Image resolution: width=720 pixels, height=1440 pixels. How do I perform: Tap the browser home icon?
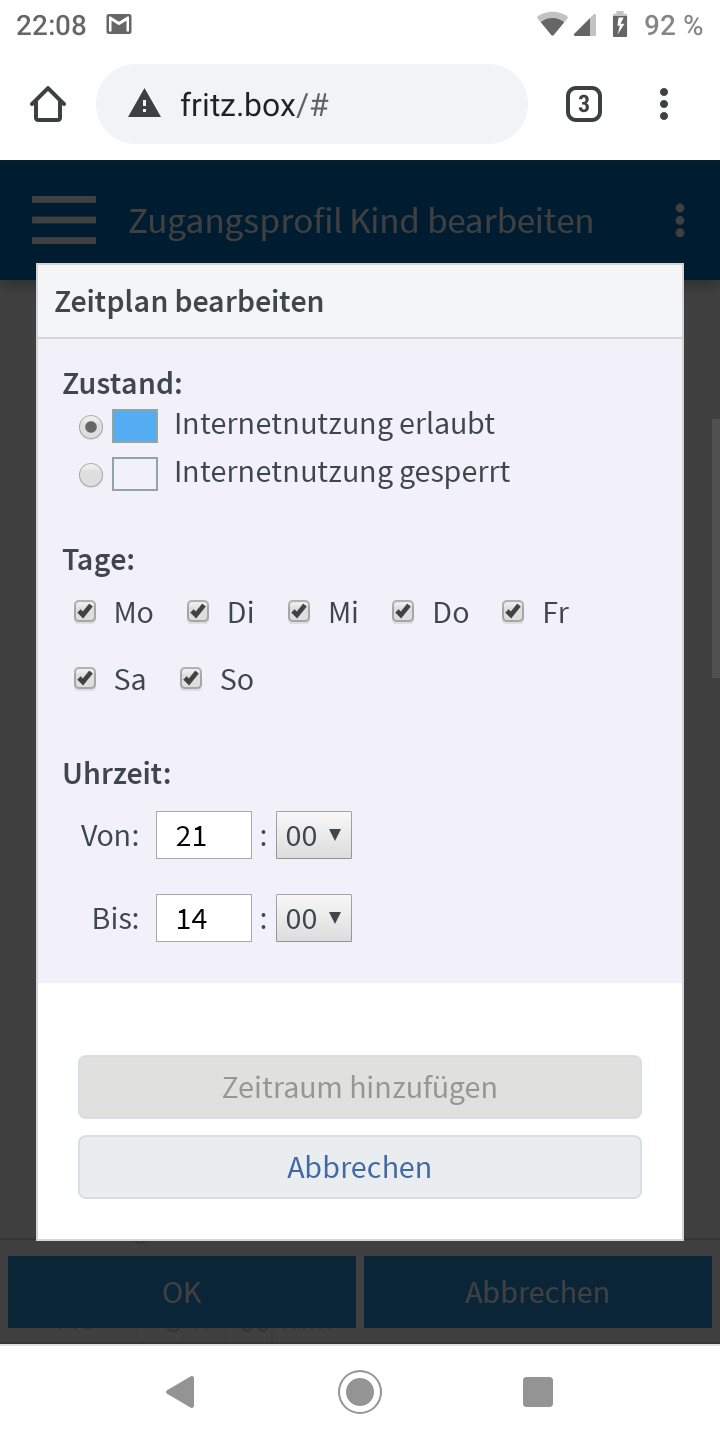coord(48,104)
